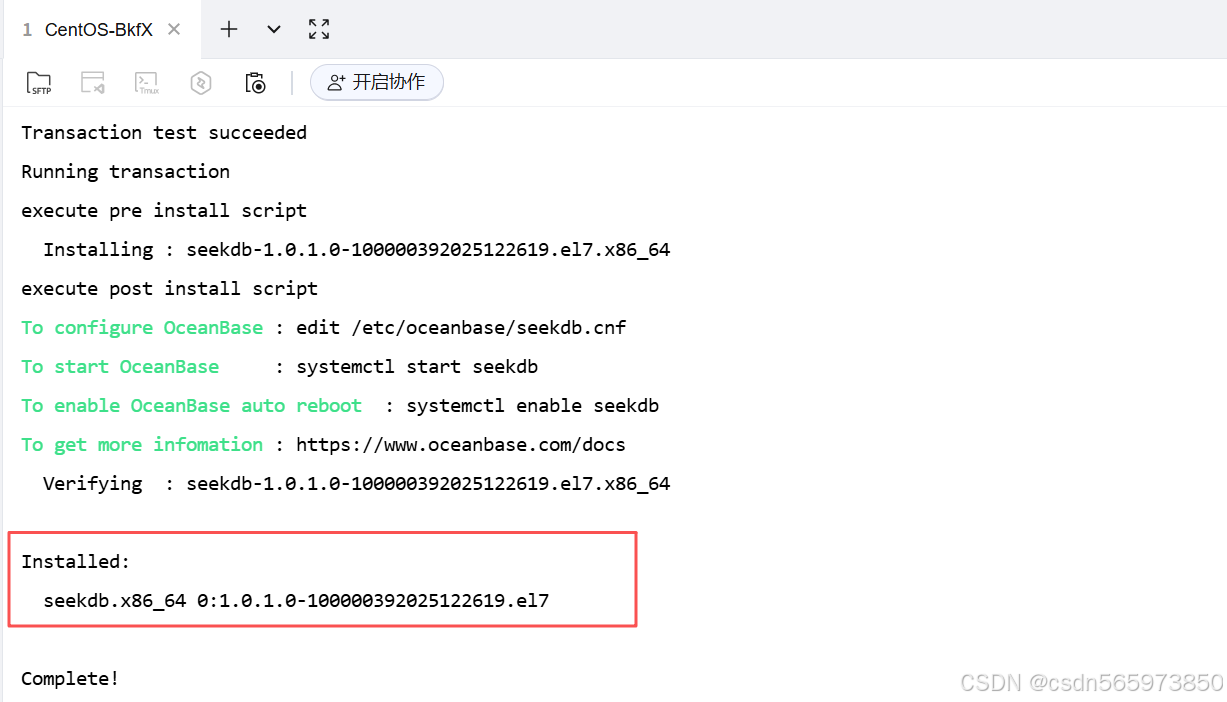The image size is (1227, 702).
Task: Close the CentOS-BkfX tab
Action: click(x=174, y=29)
